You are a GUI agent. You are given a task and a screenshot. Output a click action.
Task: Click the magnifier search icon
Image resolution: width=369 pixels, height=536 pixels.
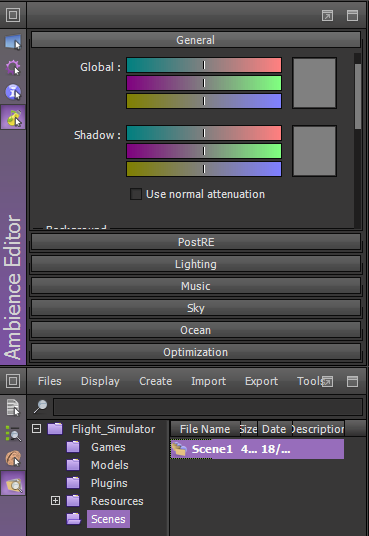[x=41, y=406]
